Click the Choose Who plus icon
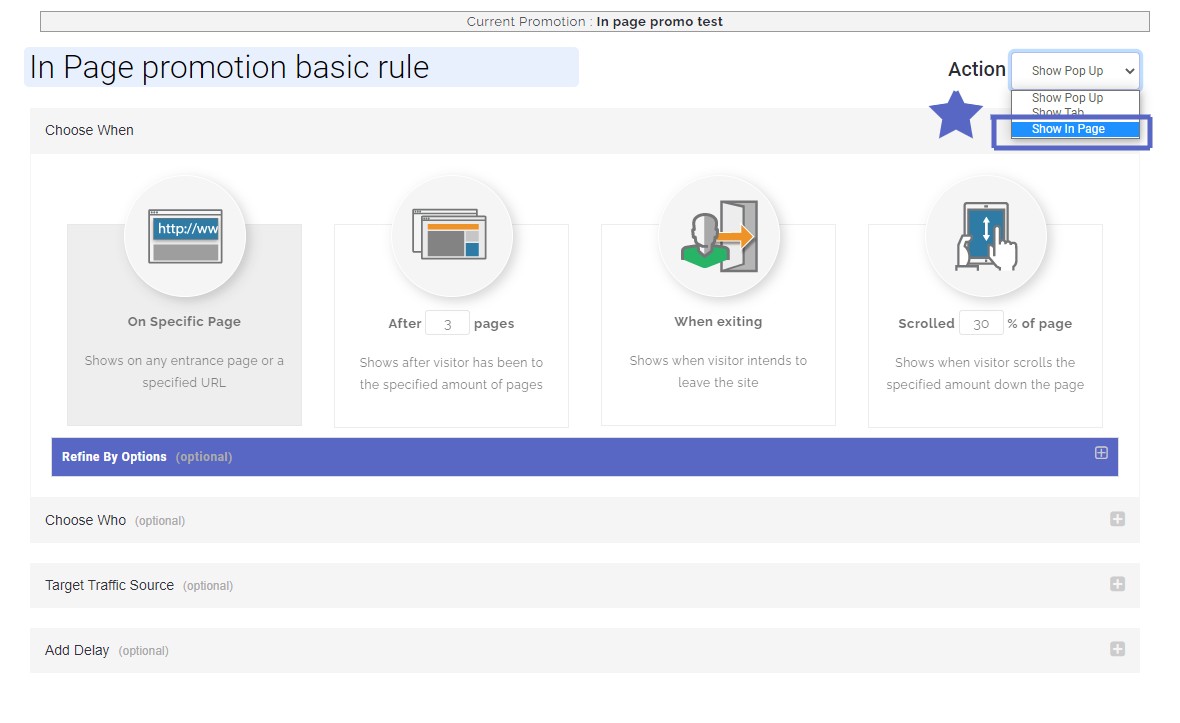The height and width of the screenshot is (723, 1180). pyautogui.click(x=1117, y=519)
